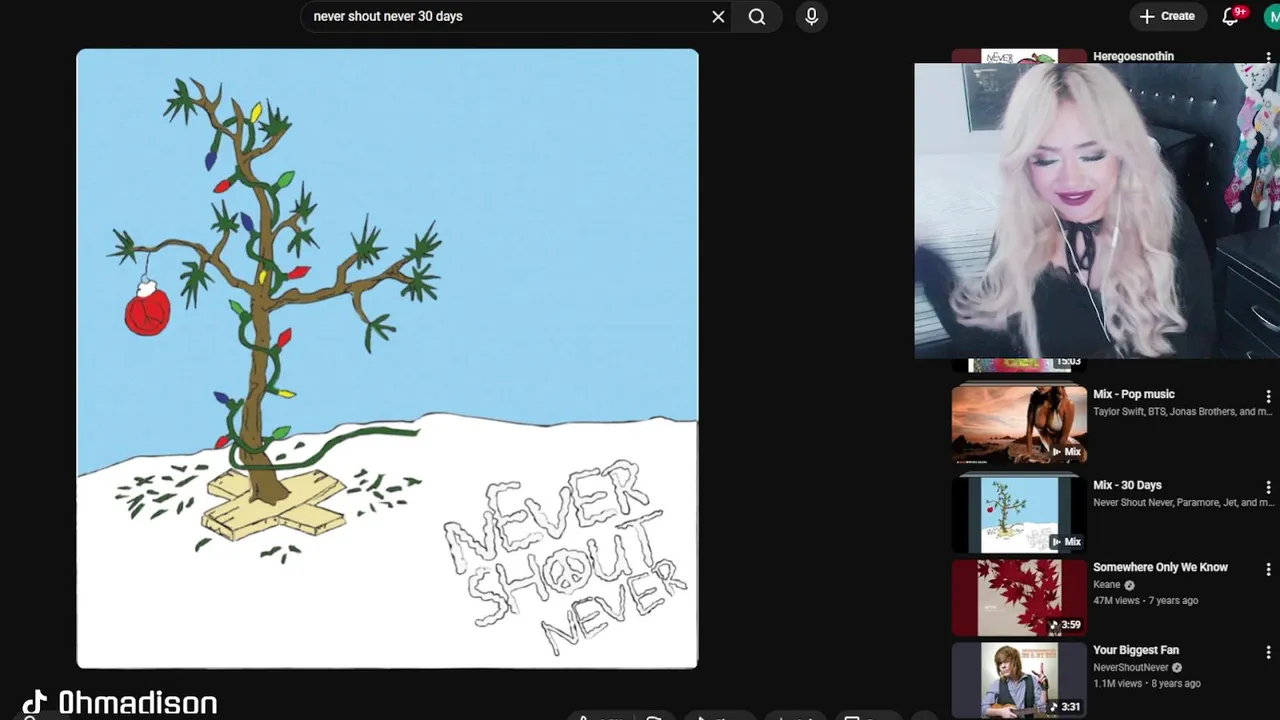Click the webcam overlay of streamer
1280x720 pixels.
click(1097, 210)
